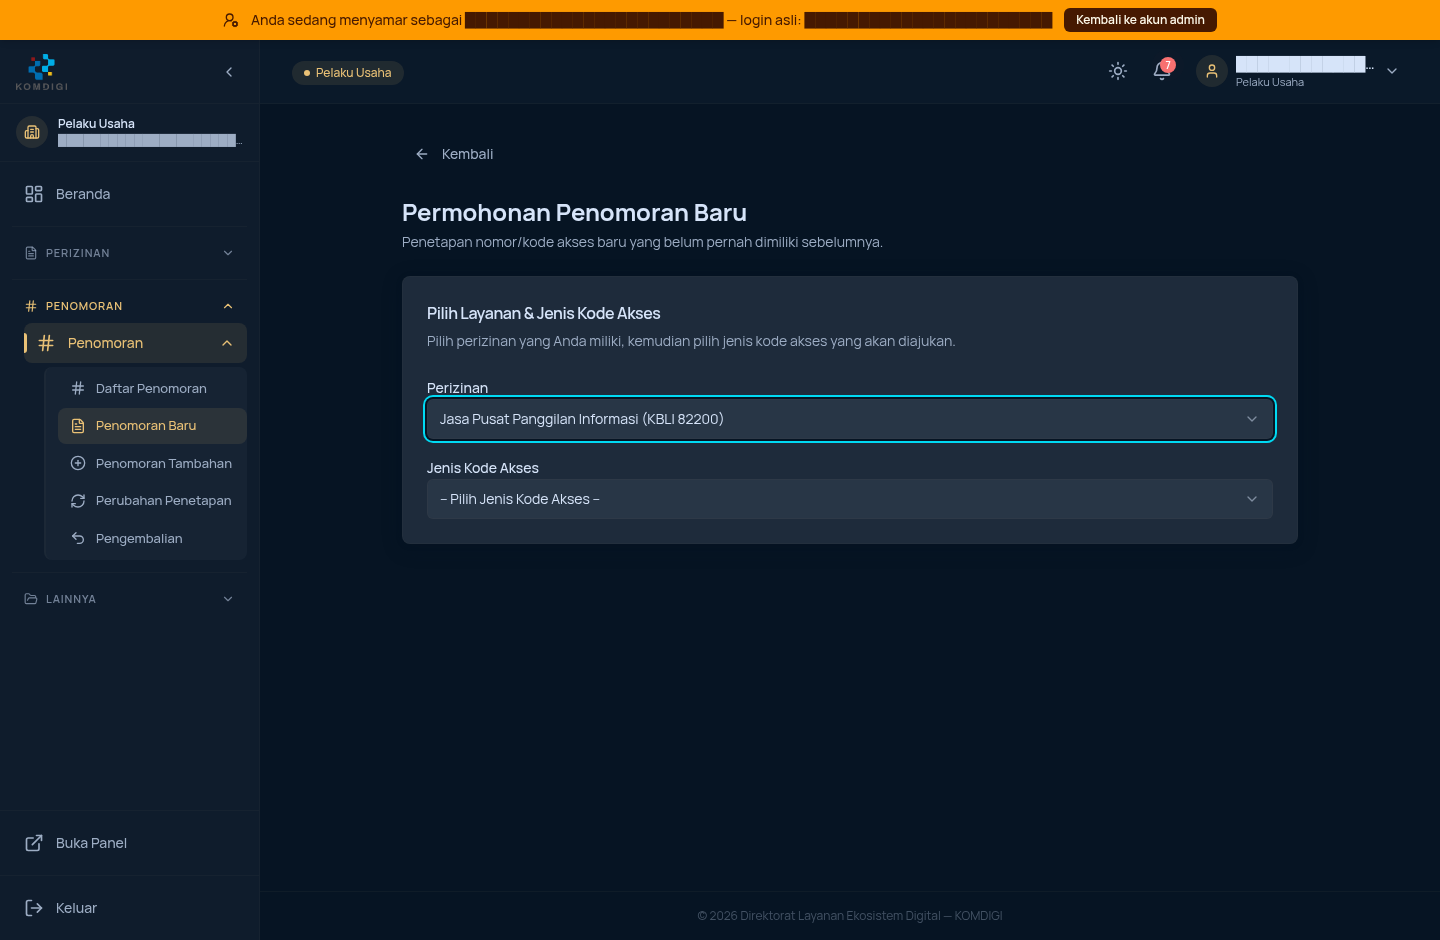Viewport: 1440px width, 940px height.
Task: Open Buka Panel link
Action: pyautogui.click(x=130, y=843)
